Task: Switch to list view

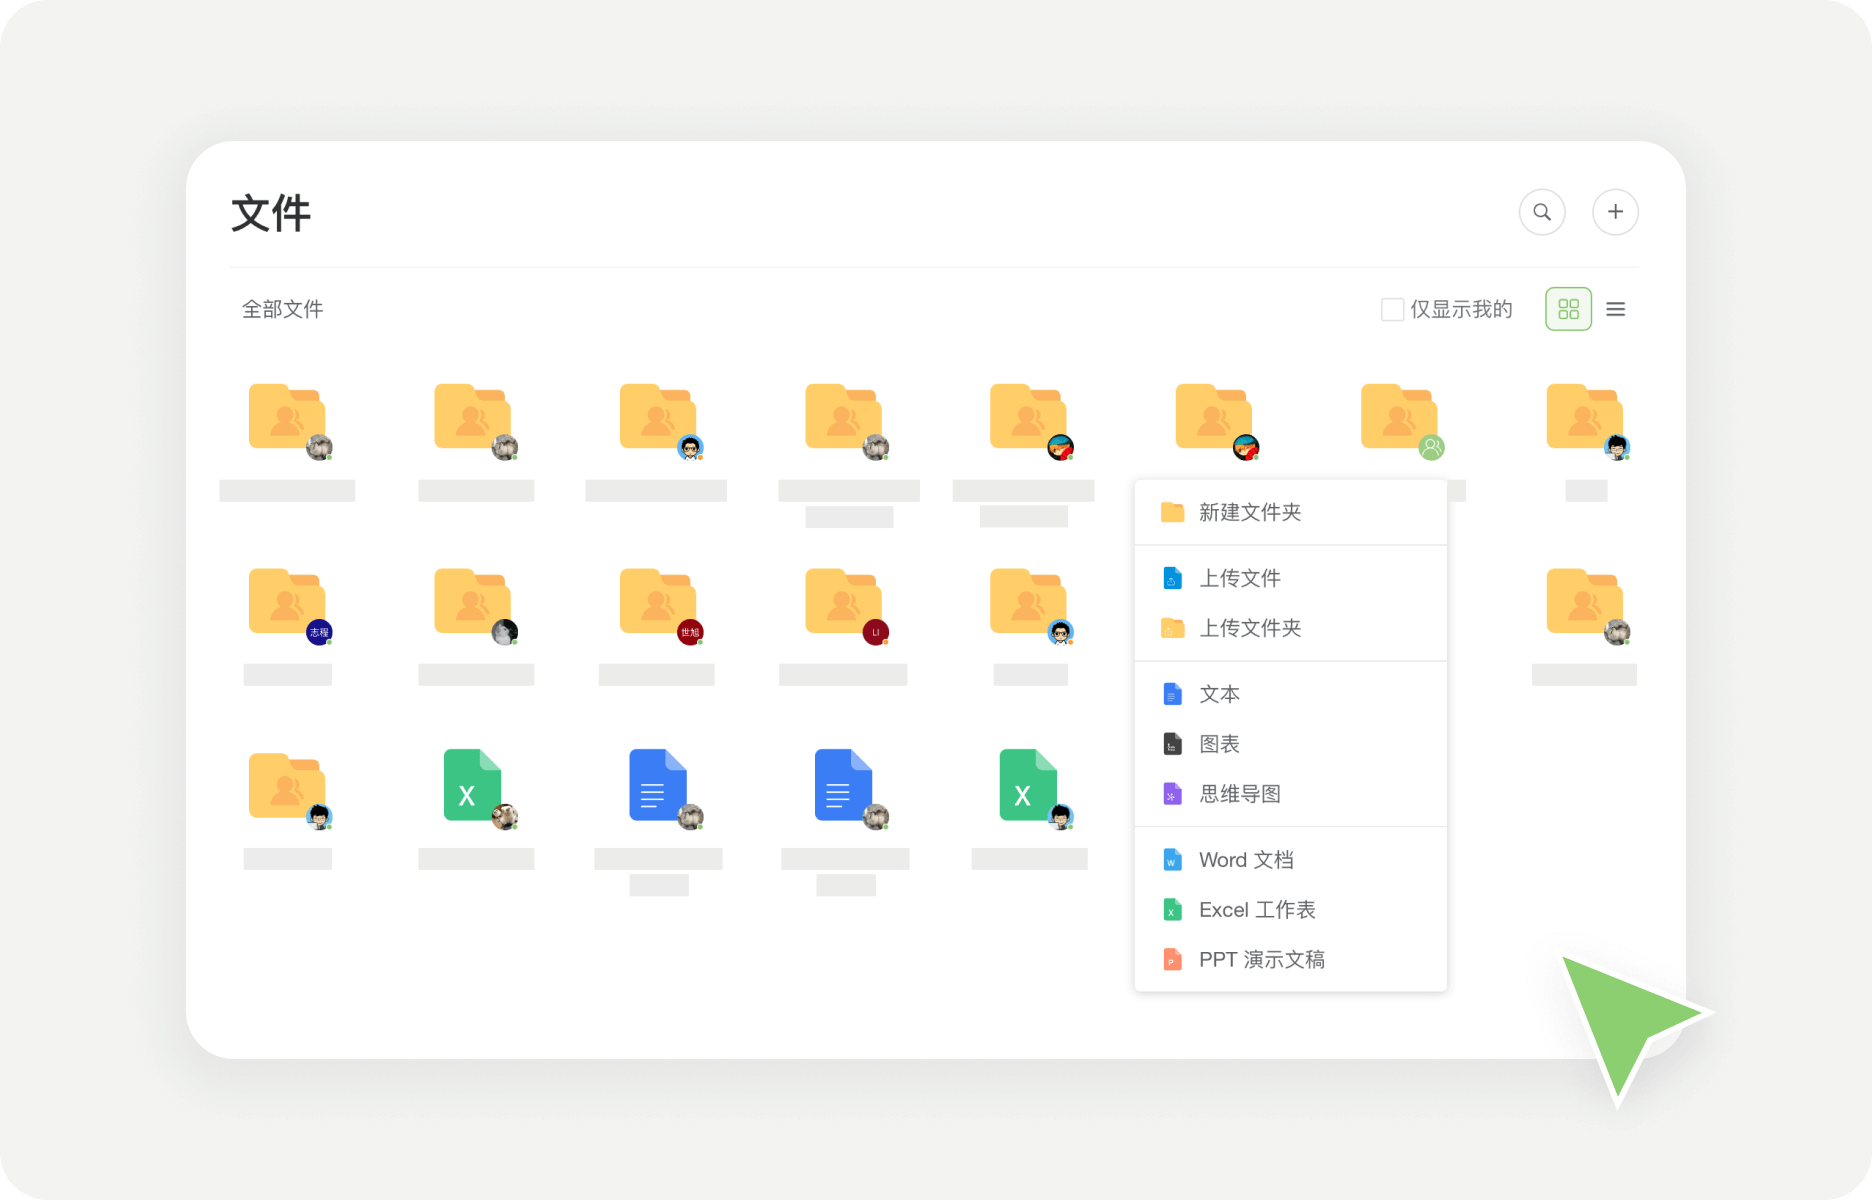Action: [1615, 309]
